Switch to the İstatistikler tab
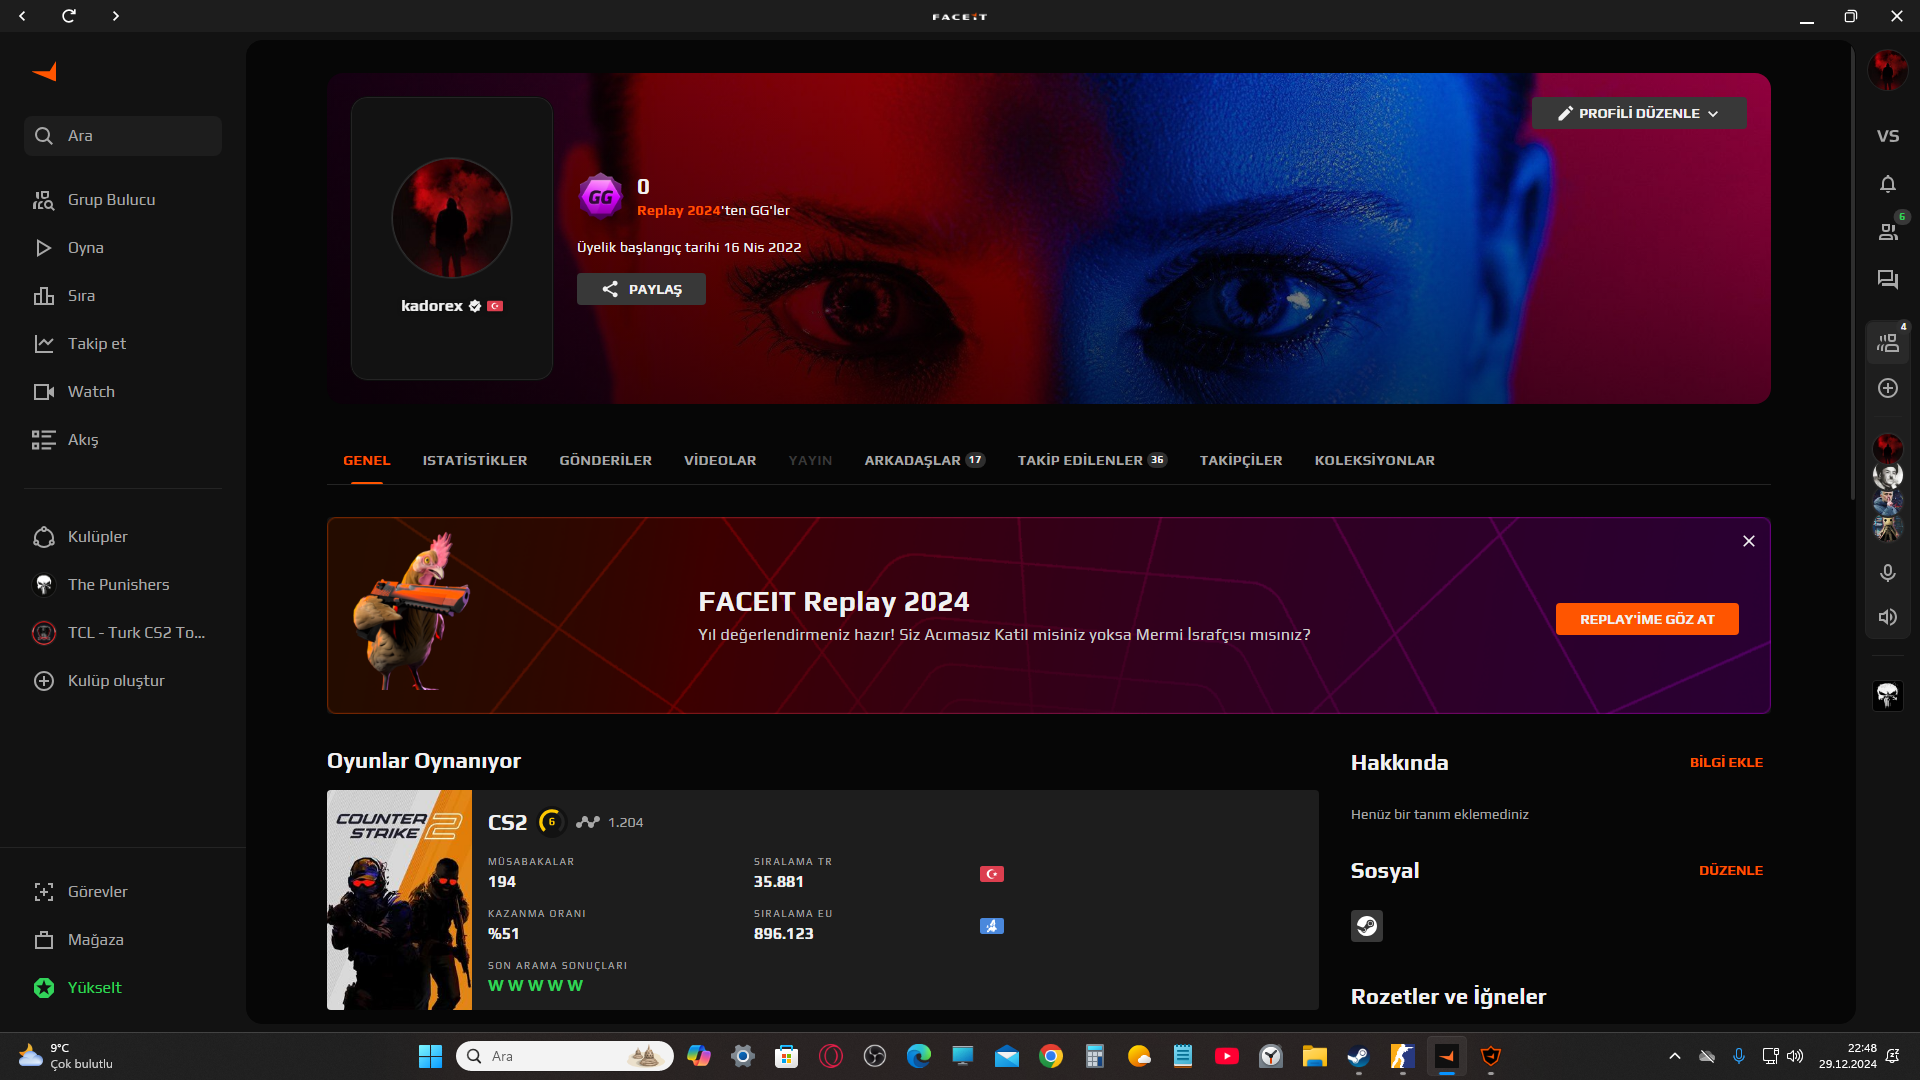Viewport: 1920px width, 1080px height. point(474,460)
